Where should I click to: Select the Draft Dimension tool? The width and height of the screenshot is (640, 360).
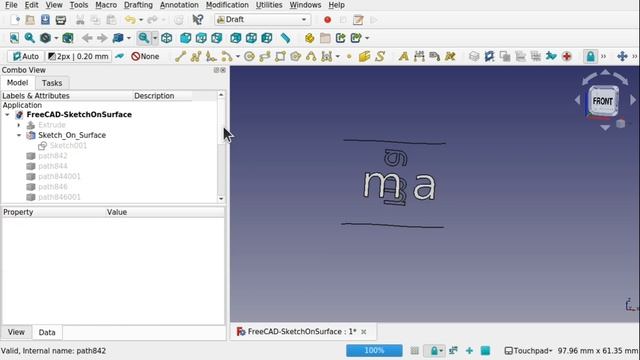(419, 56)
